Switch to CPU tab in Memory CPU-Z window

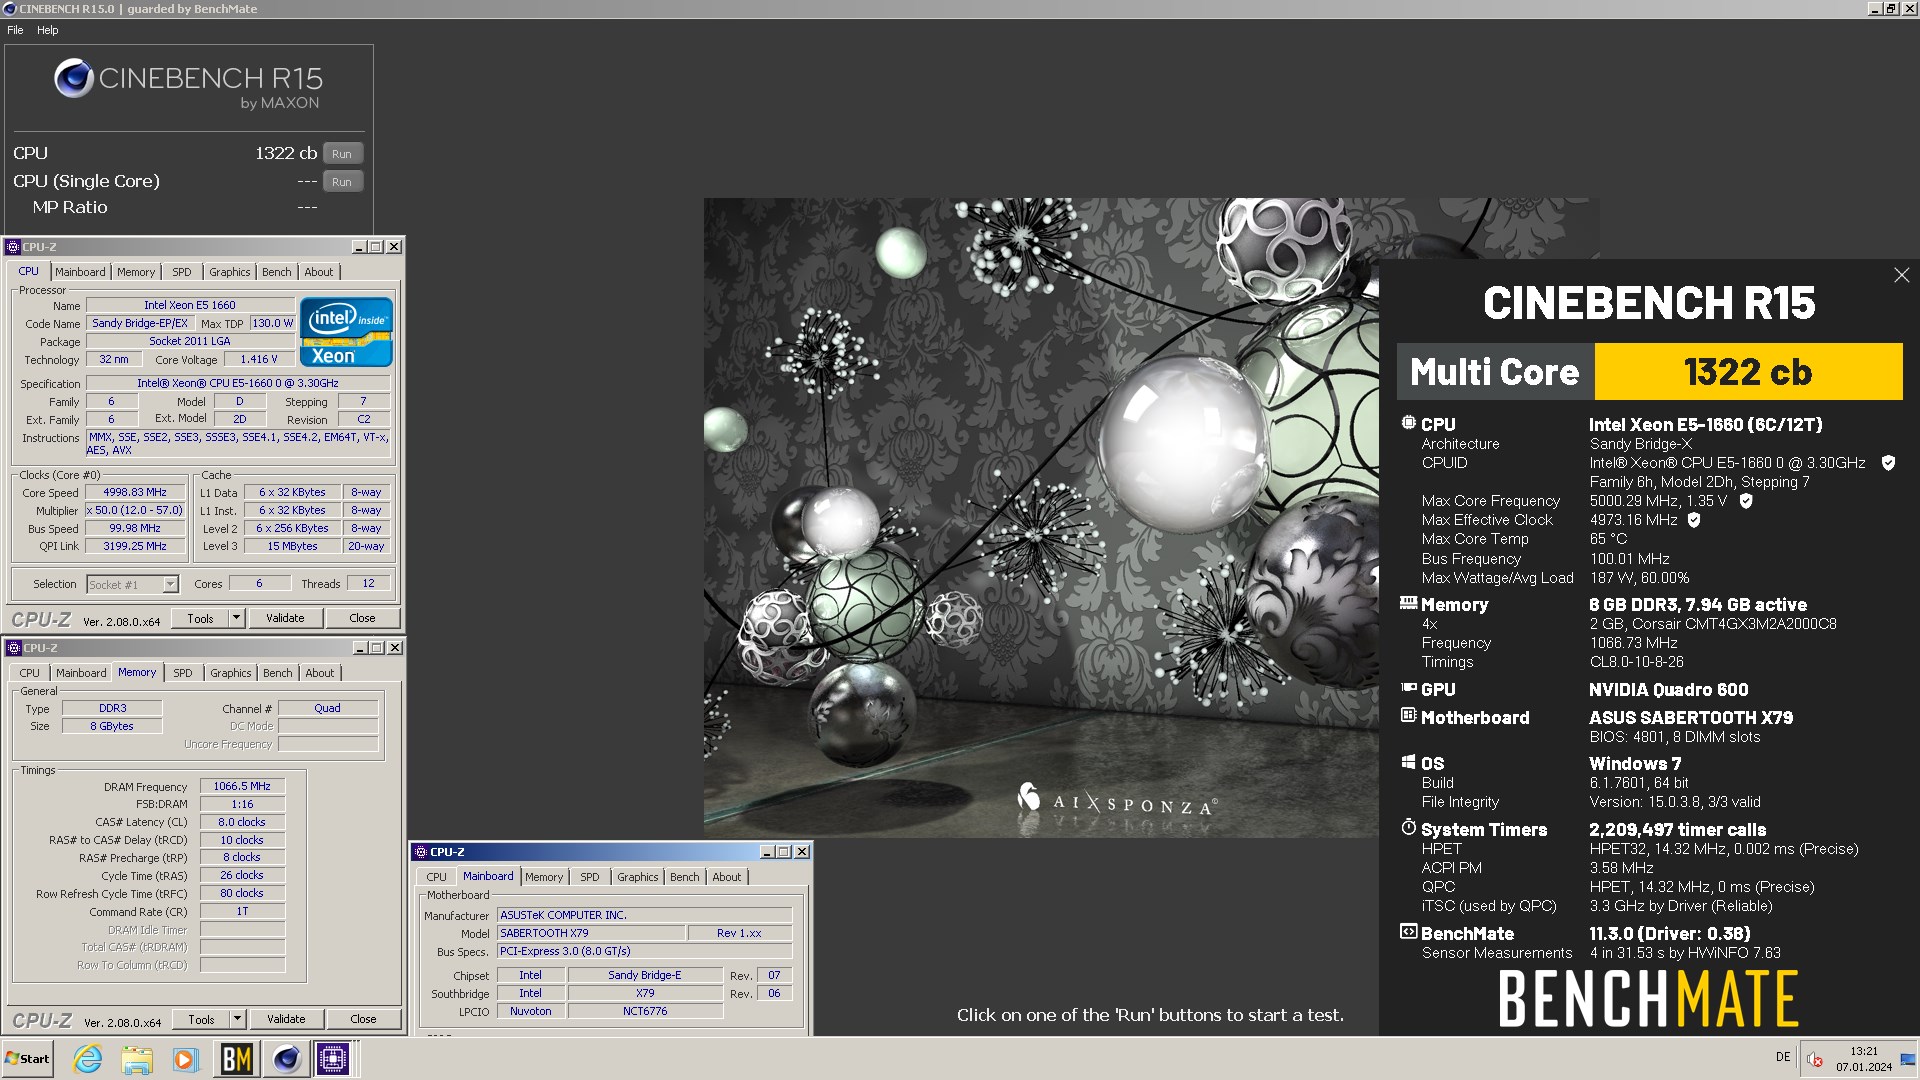tap(30, 673)
